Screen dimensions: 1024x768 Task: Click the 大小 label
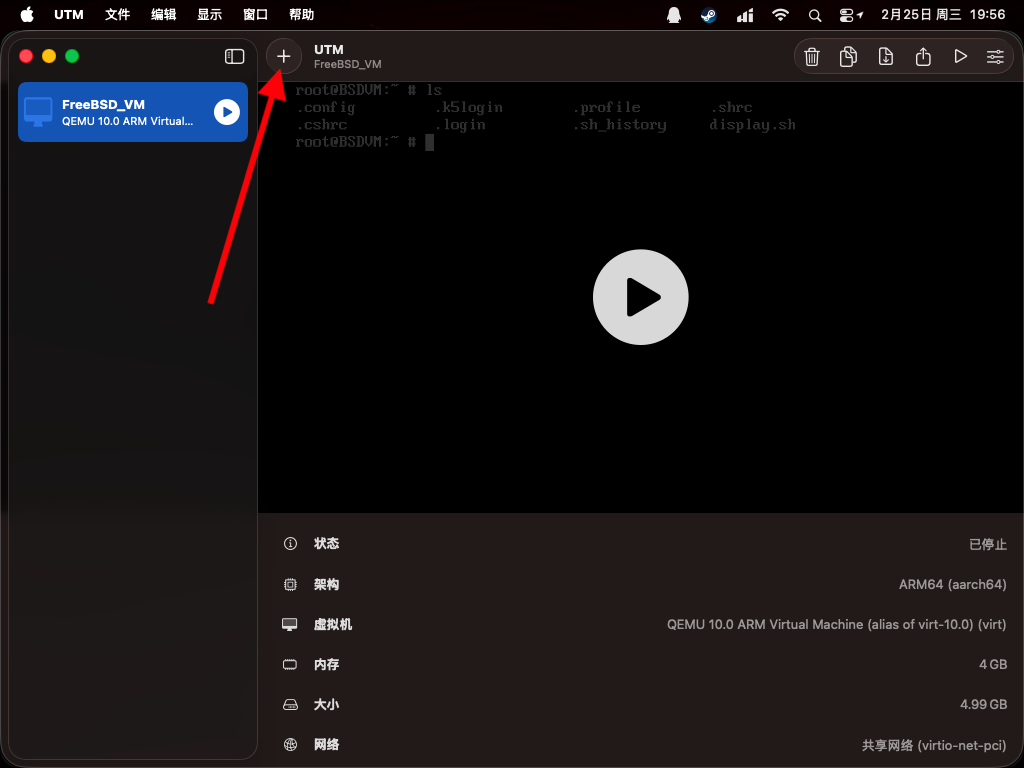[326, 705]
